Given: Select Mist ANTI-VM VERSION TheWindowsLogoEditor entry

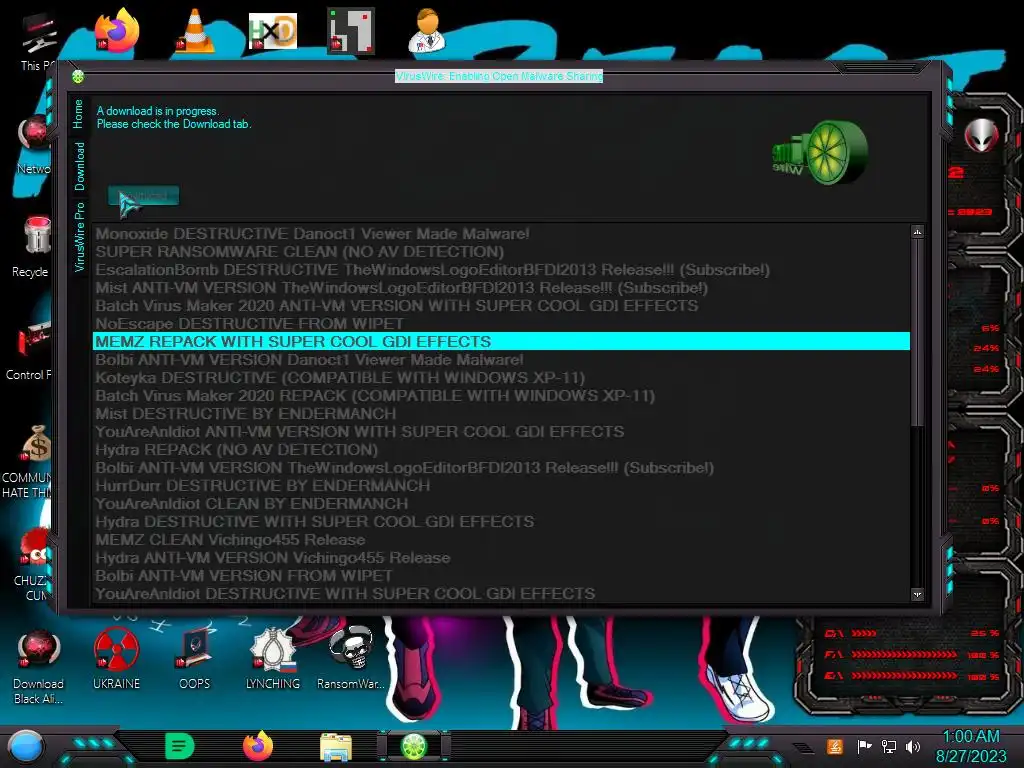Looking at the screenshot, I should [x=502, y=288].
